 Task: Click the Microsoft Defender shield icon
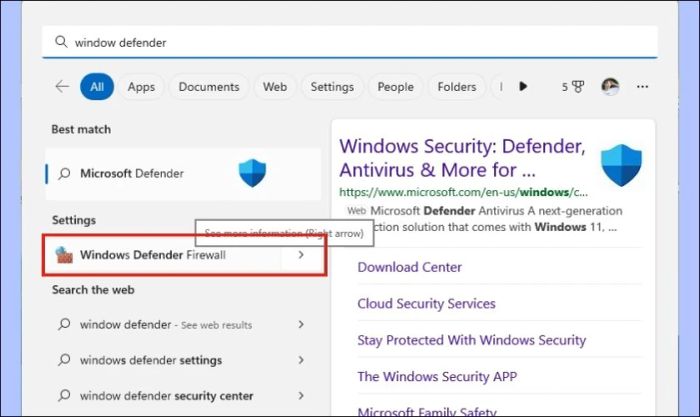pos(252,173)
